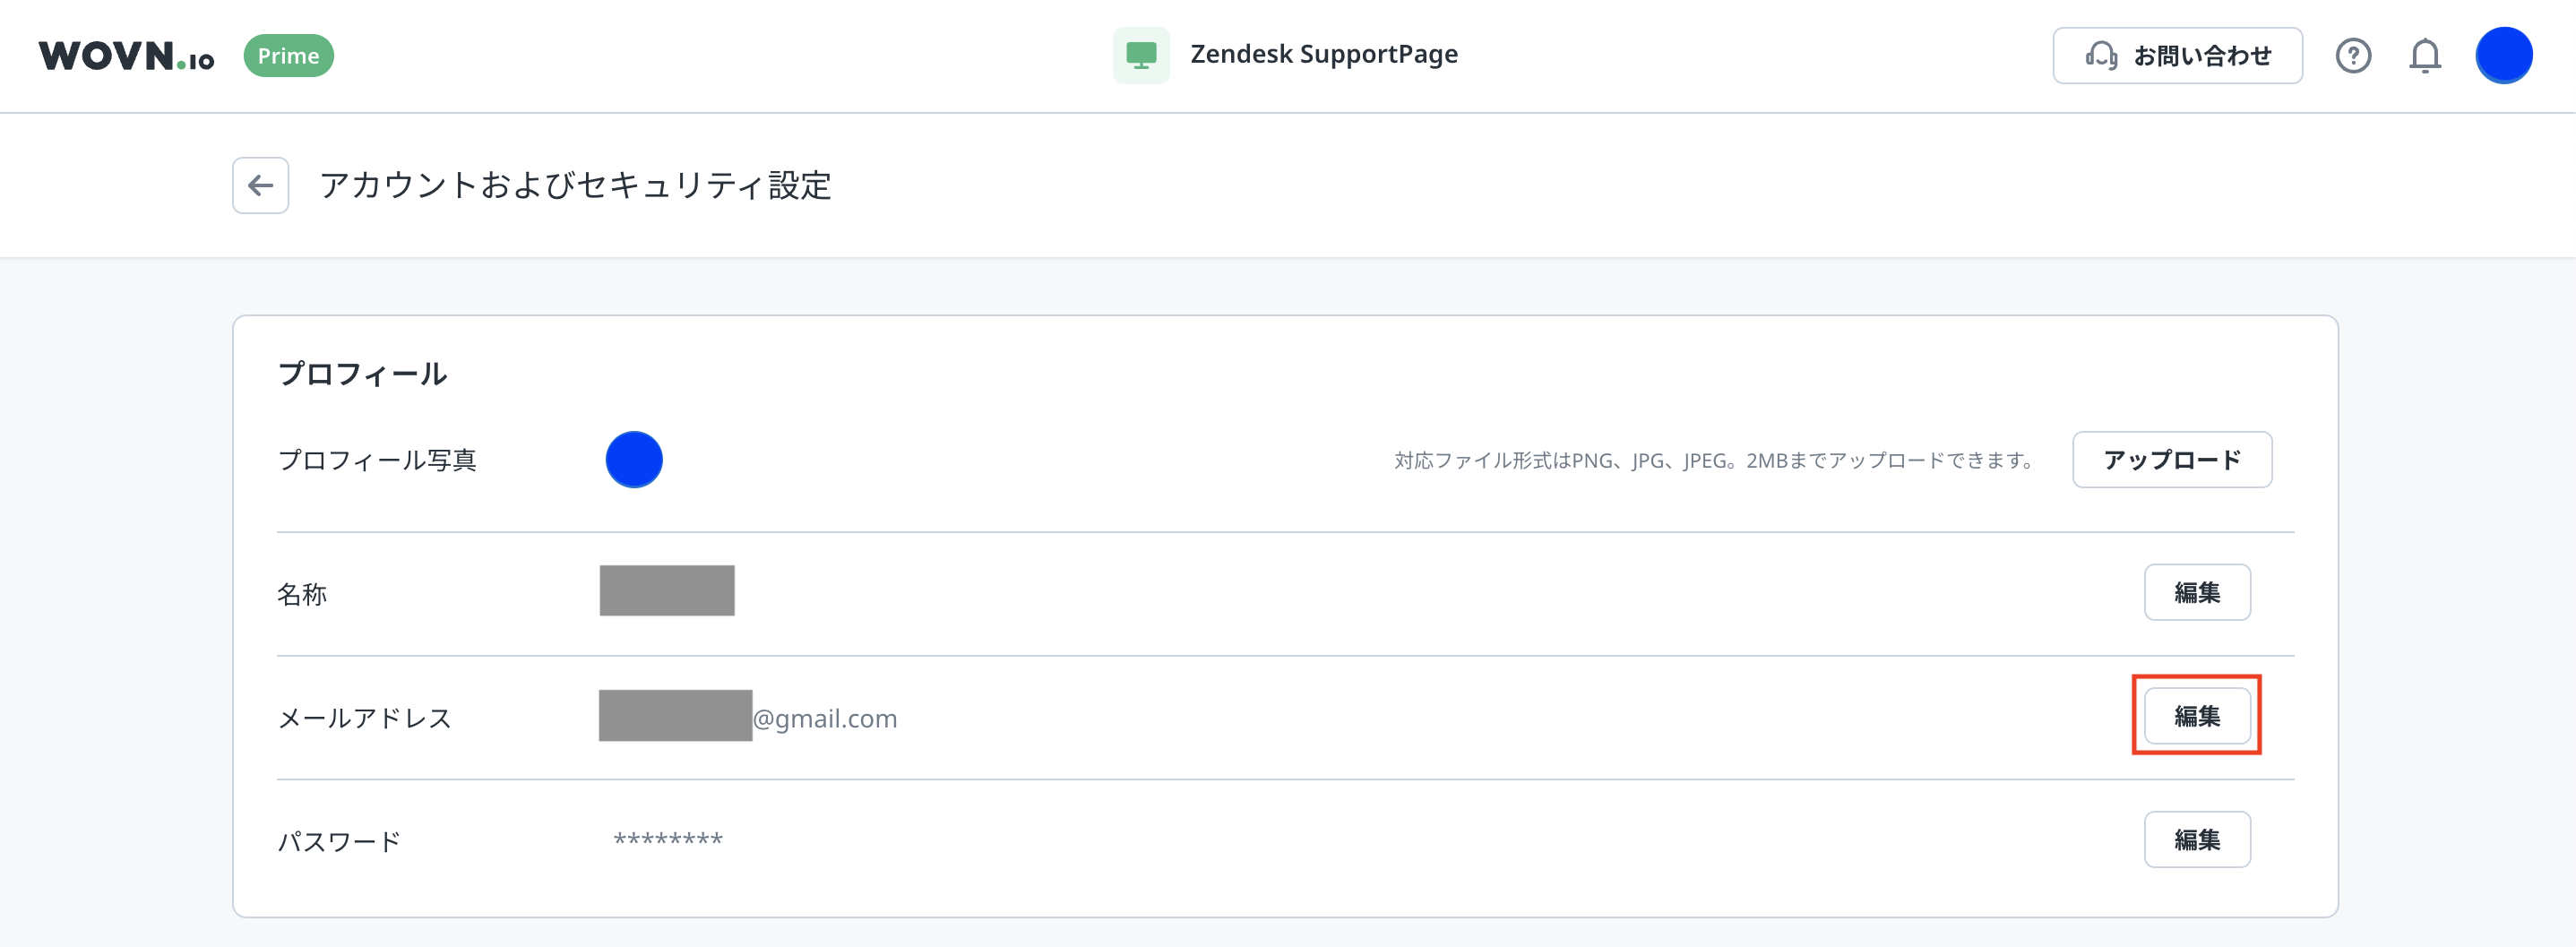Screen dimensions: 2576x947
Task: Click 編集 in the パスワード row
Action: pos(2196,839)
